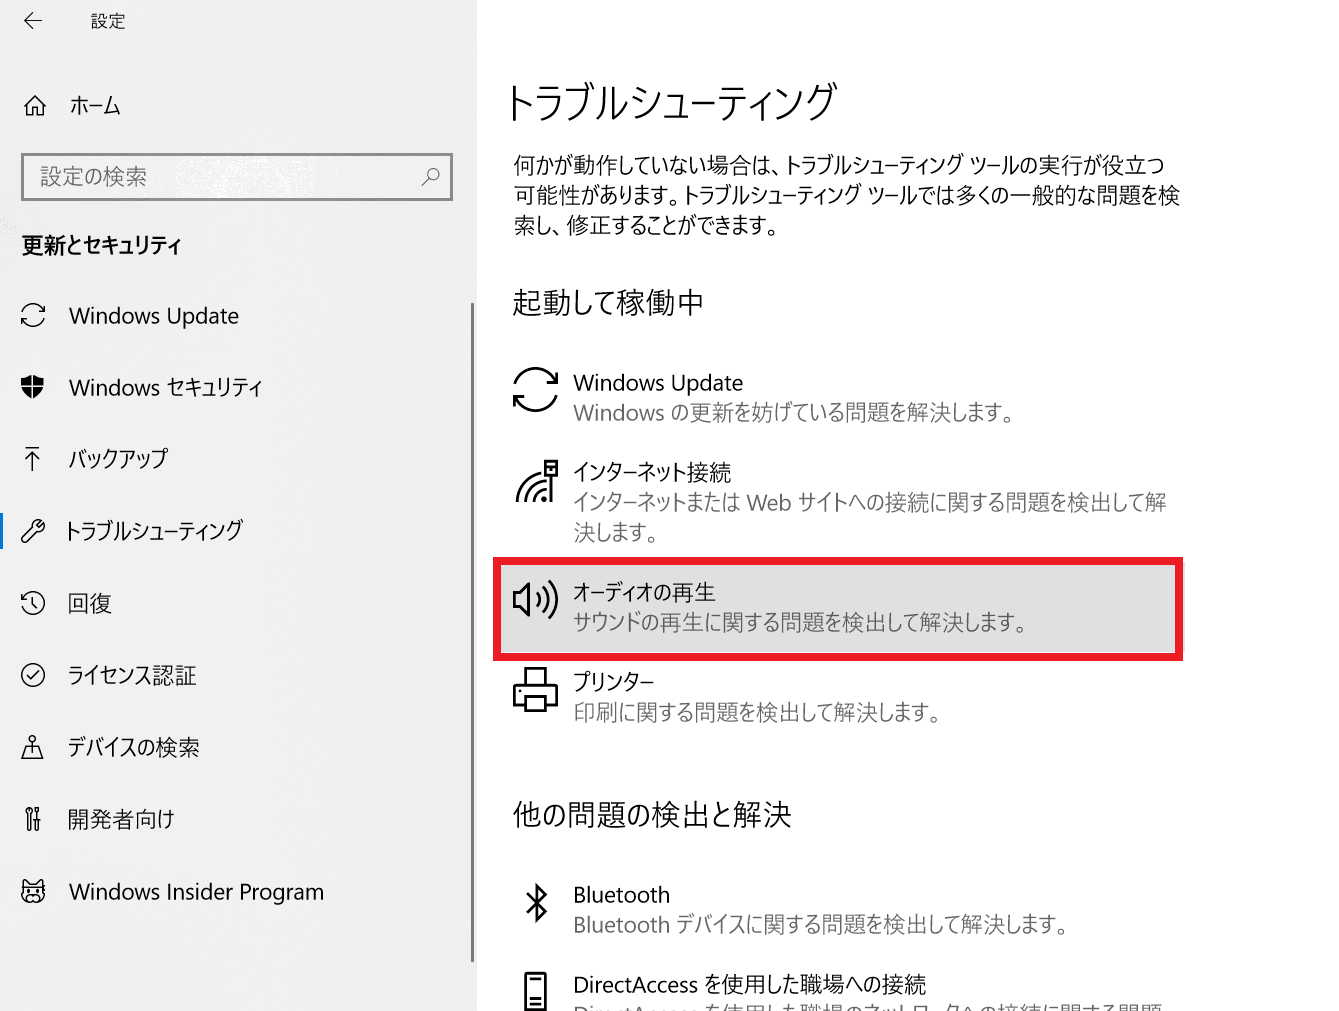
Task: Click the サウンドの再生に関する問題 description text
Action: click(800, 622)
